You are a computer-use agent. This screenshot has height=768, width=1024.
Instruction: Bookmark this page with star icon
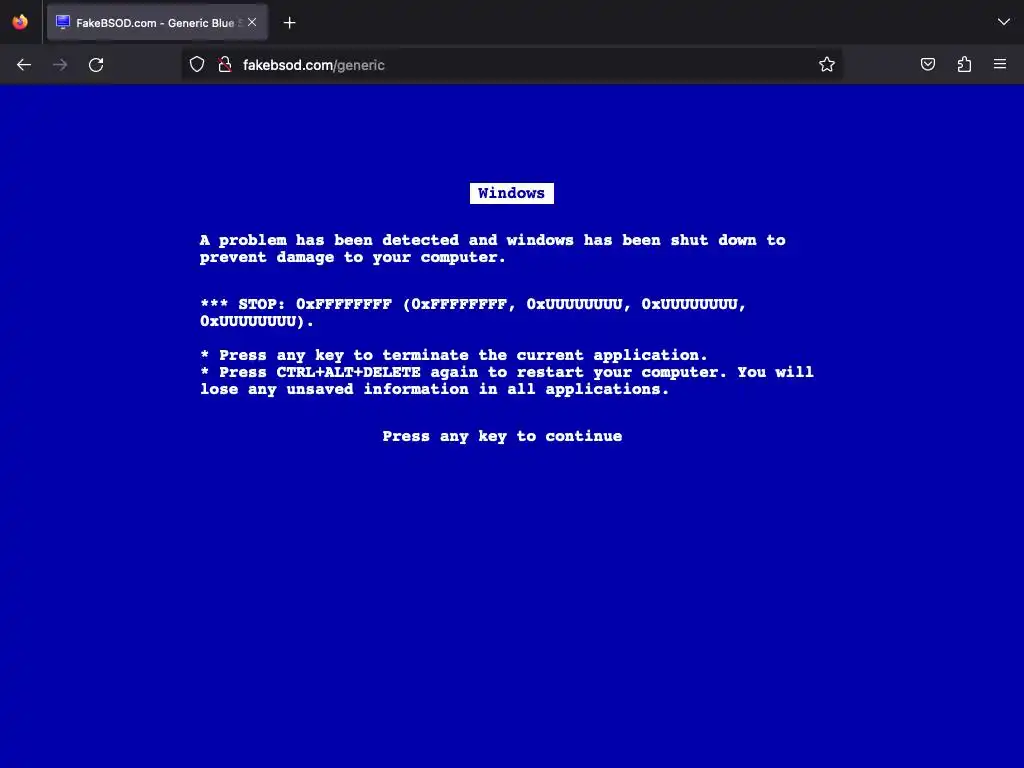click(827, 65)
